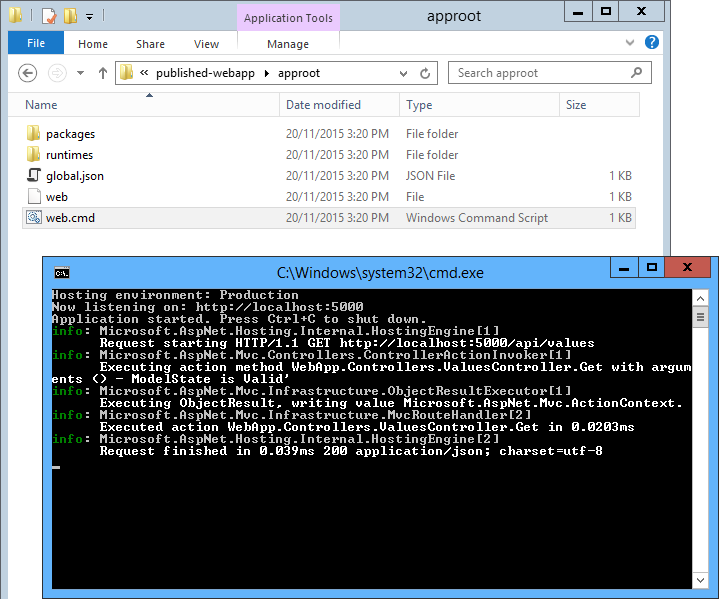This screenshot has height=599, width=719.
Task: Minimize the approot Explorer window
Action: [578, 11]
